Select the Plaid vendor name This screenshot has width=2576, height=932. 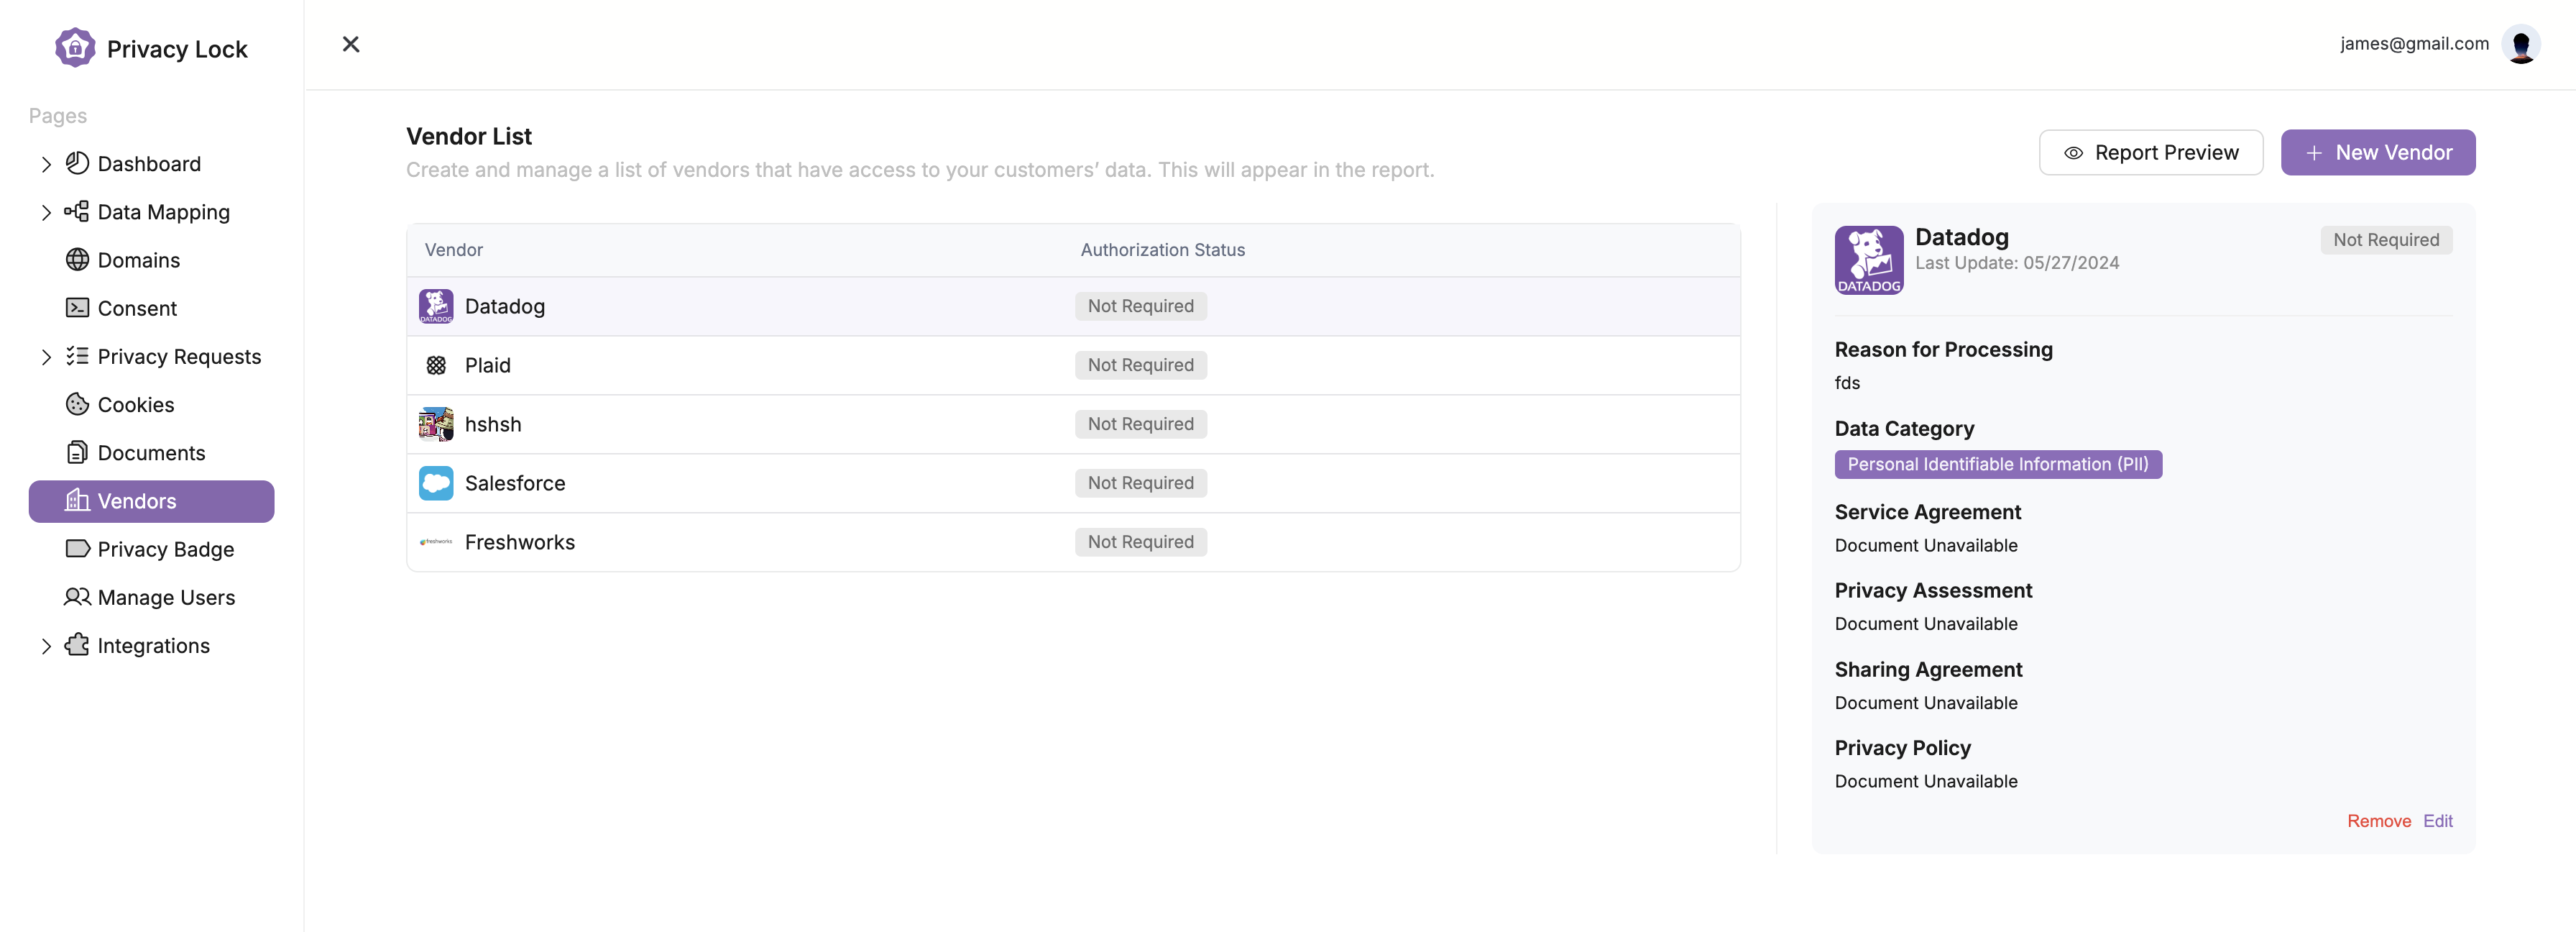pyautogui.click(x=488, y=365)
